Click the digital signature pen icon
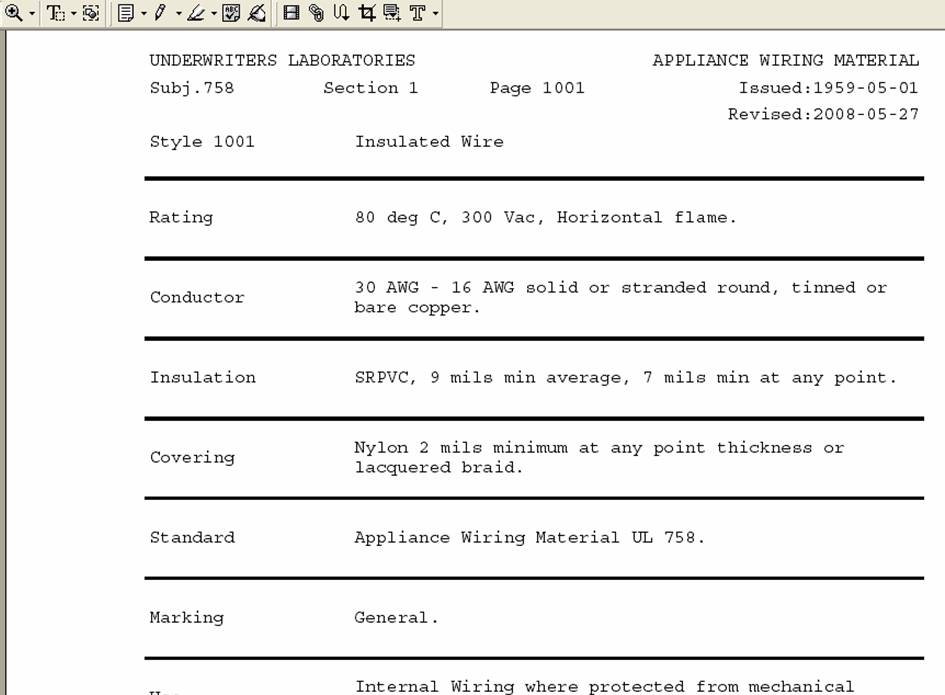The width and height of the screenshot is (945, 695). (x=256, y=13)
